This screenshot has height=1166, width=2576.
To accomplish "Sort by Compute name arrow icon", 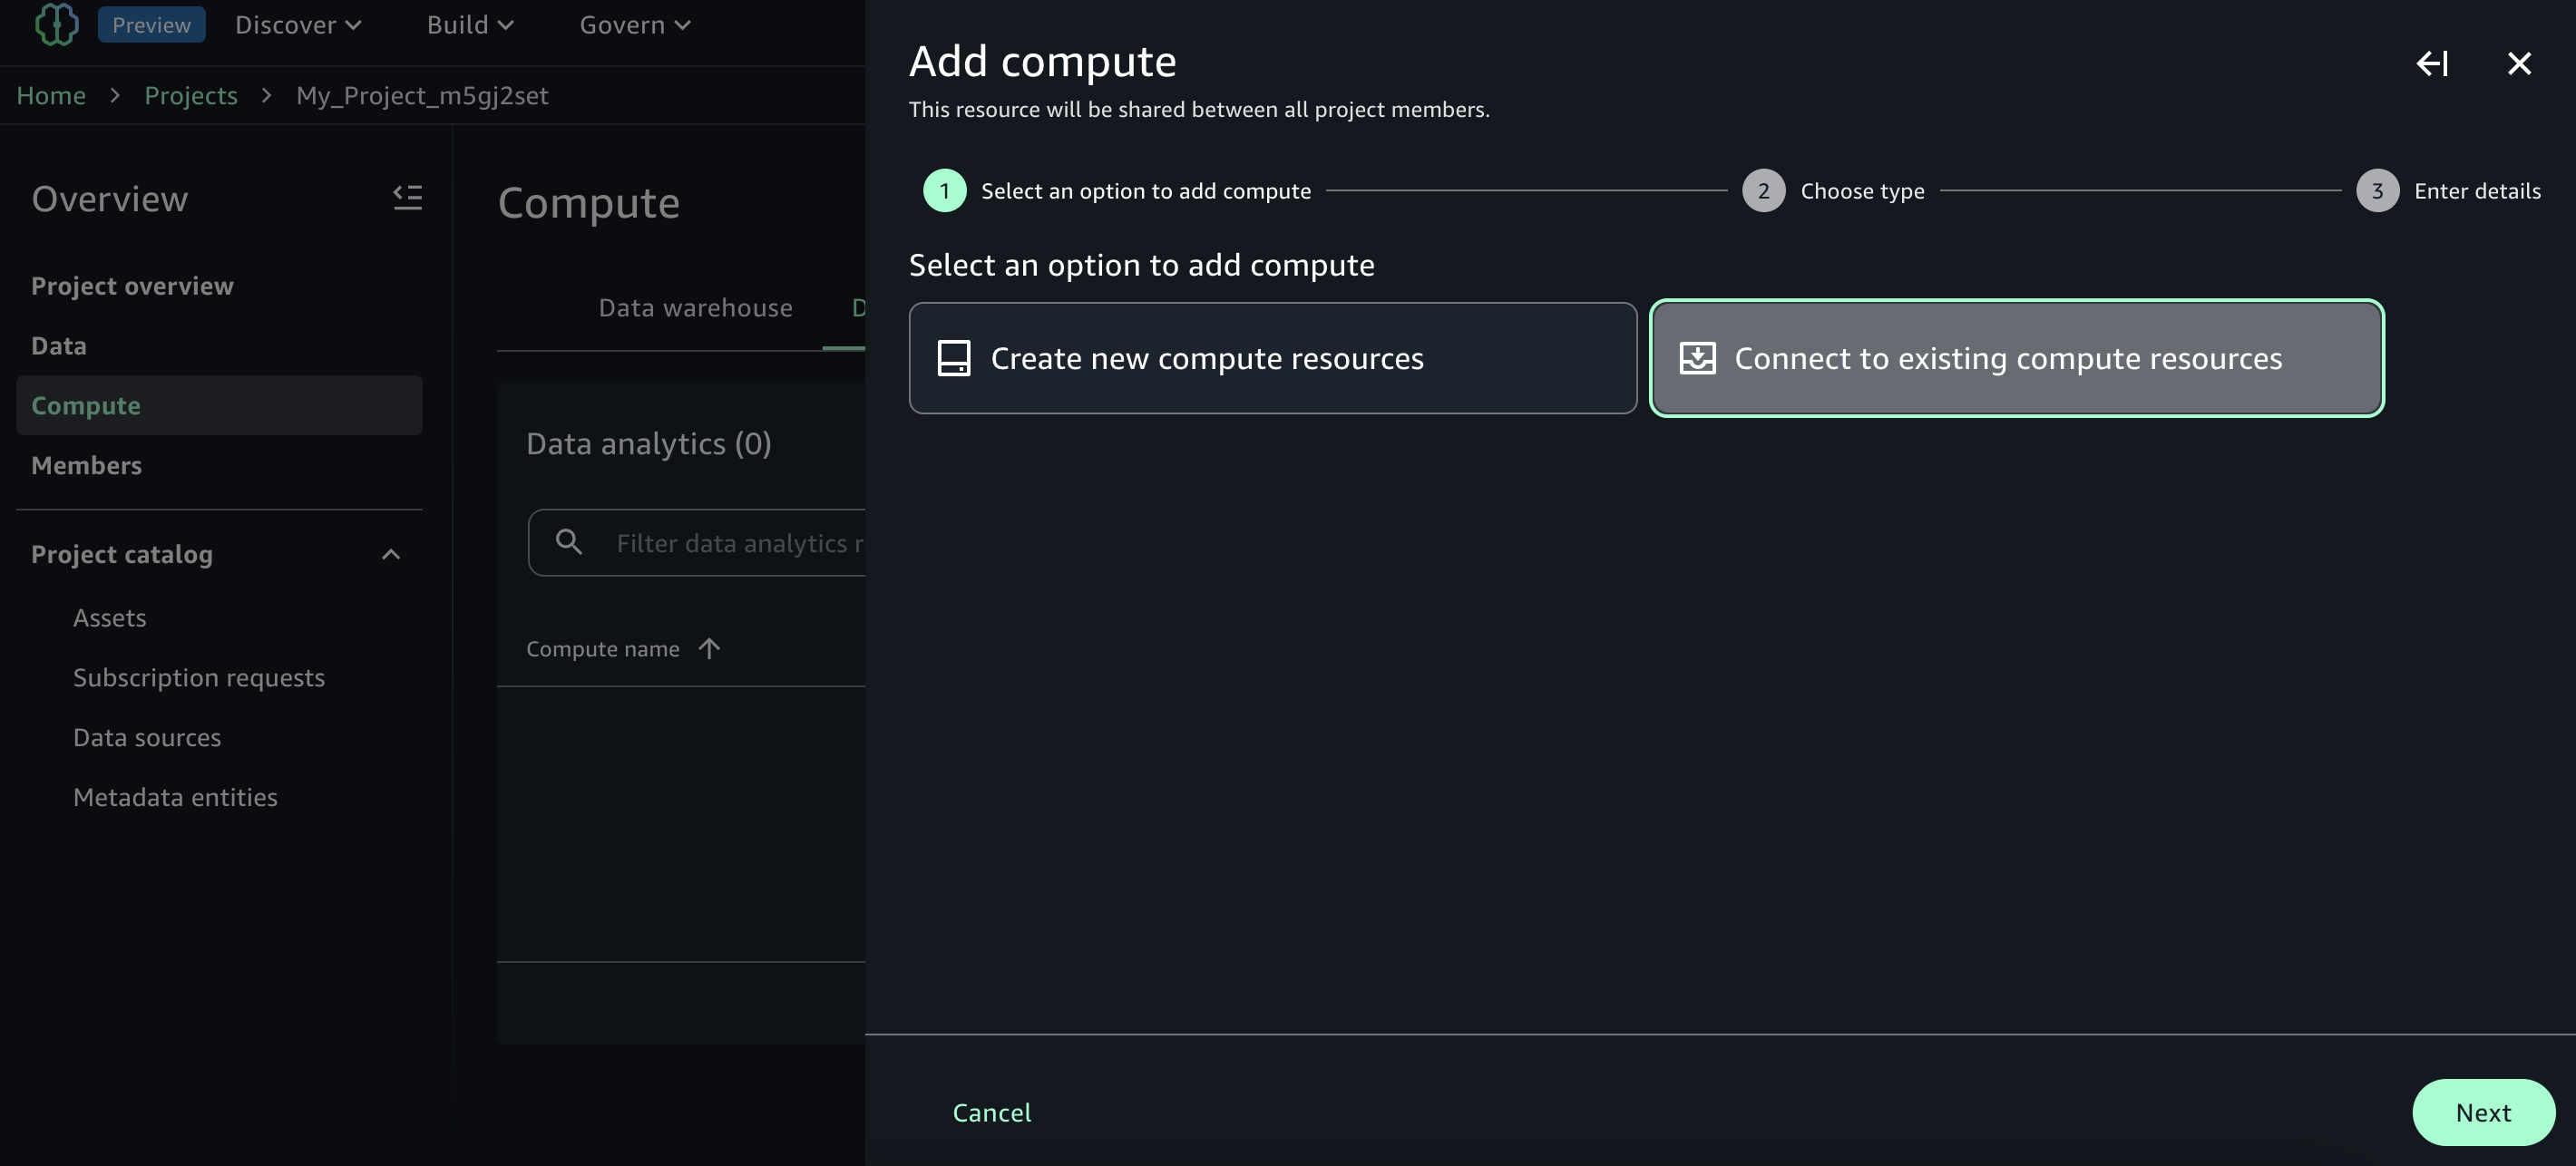I will tap(709, 649).
